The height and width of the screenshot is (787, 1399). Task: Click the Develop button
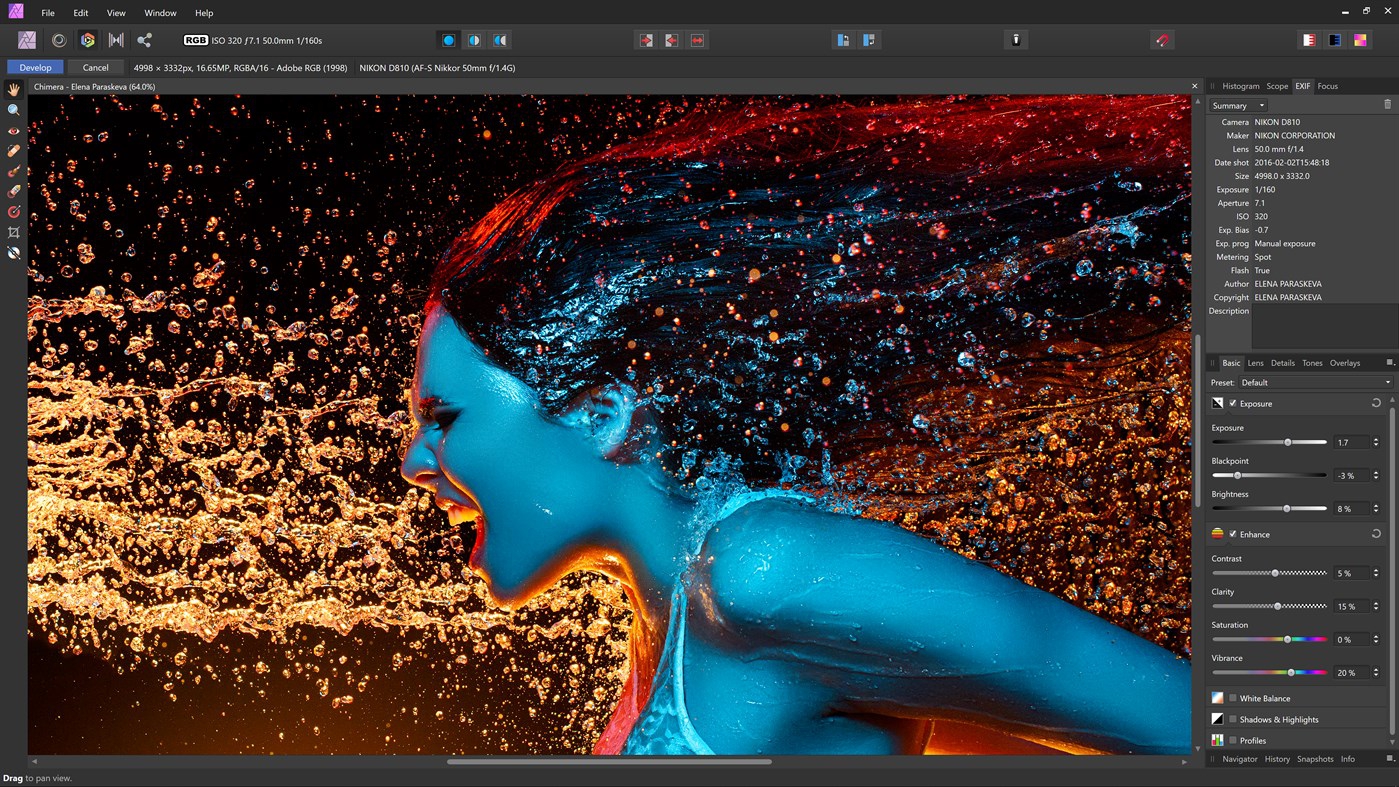(35, 67)
